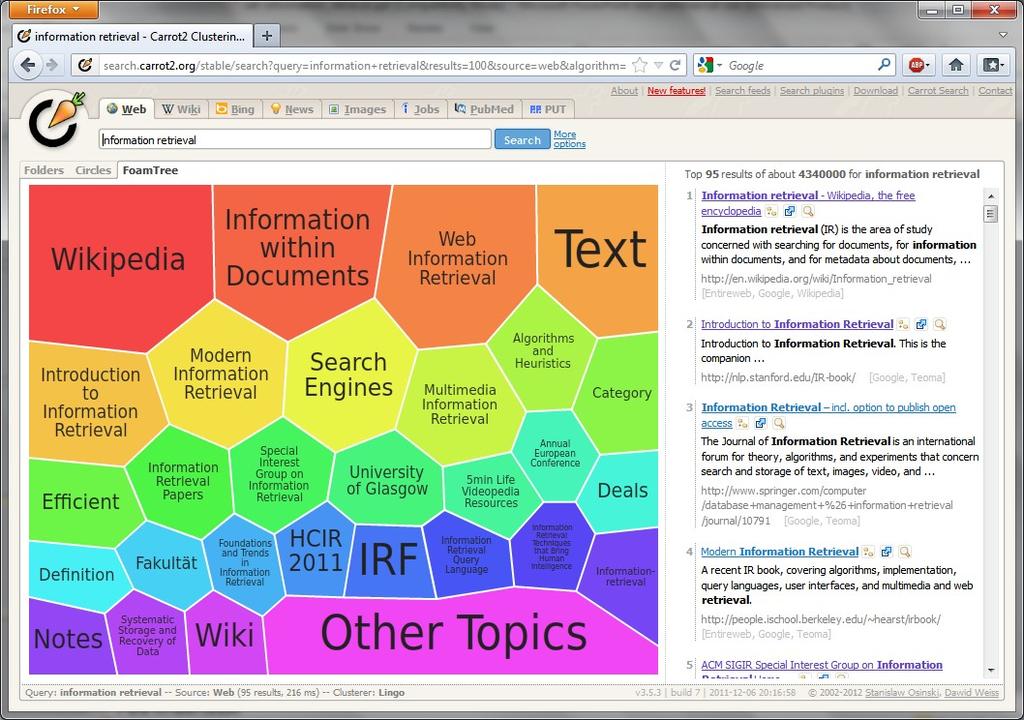This screenshot has width=1024, height=720.
Task: Select the FoamTree visualization tab
Action: click(150, 171)
